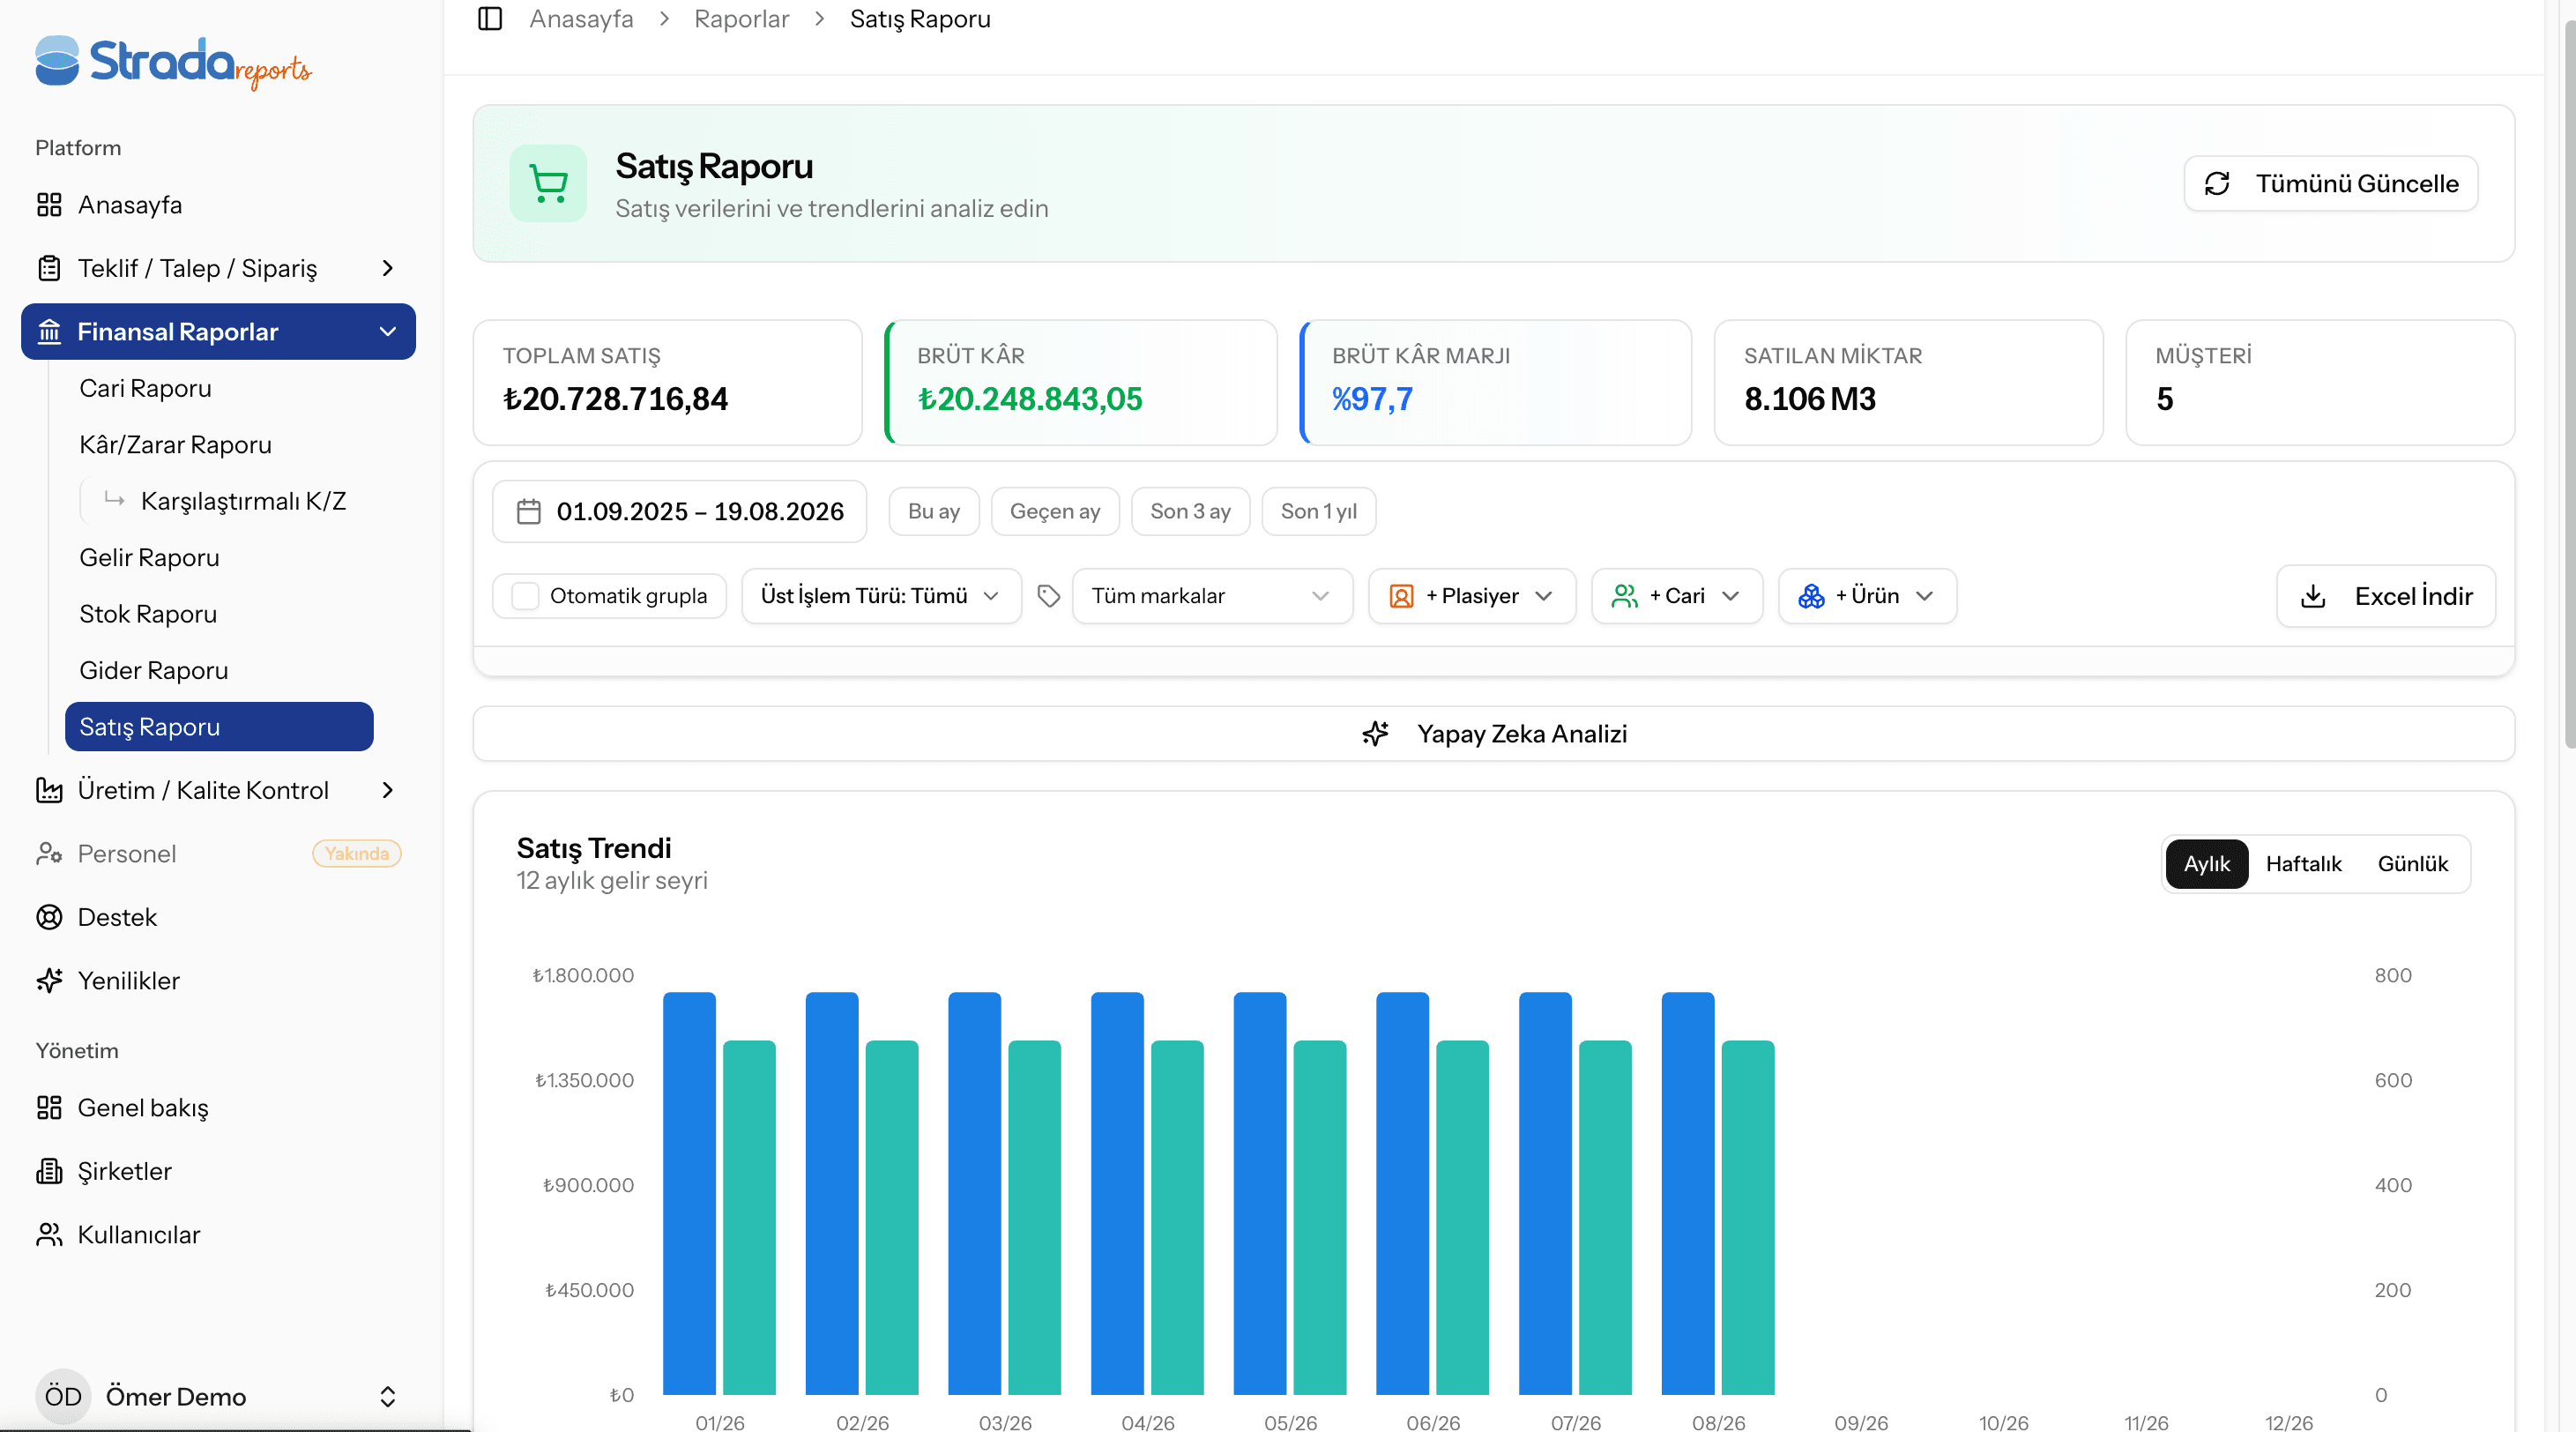Image resolution: width=2576 pixels, height=1432 pixels.
Task: Click the Kullanıcılar people icon
Action: tap(49, 1235)
